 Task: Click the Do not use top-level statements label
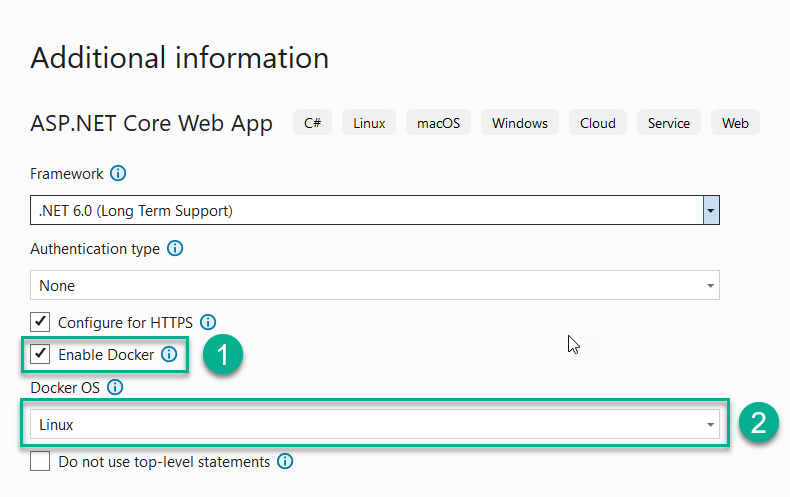(164, 462)
